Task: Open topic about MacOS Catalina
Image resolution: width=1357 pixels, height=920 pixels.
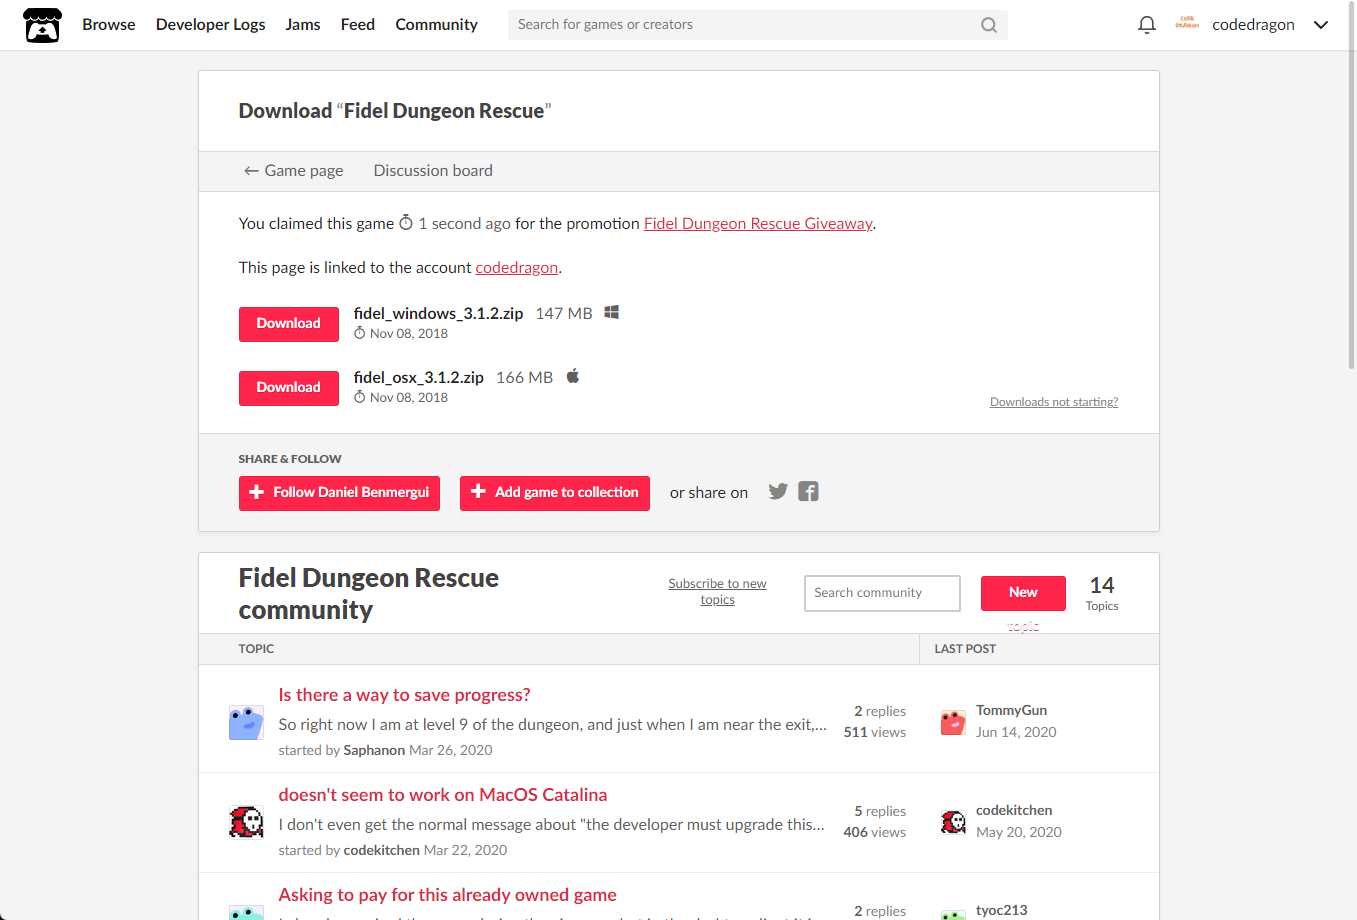Action: tap(443, 795)
